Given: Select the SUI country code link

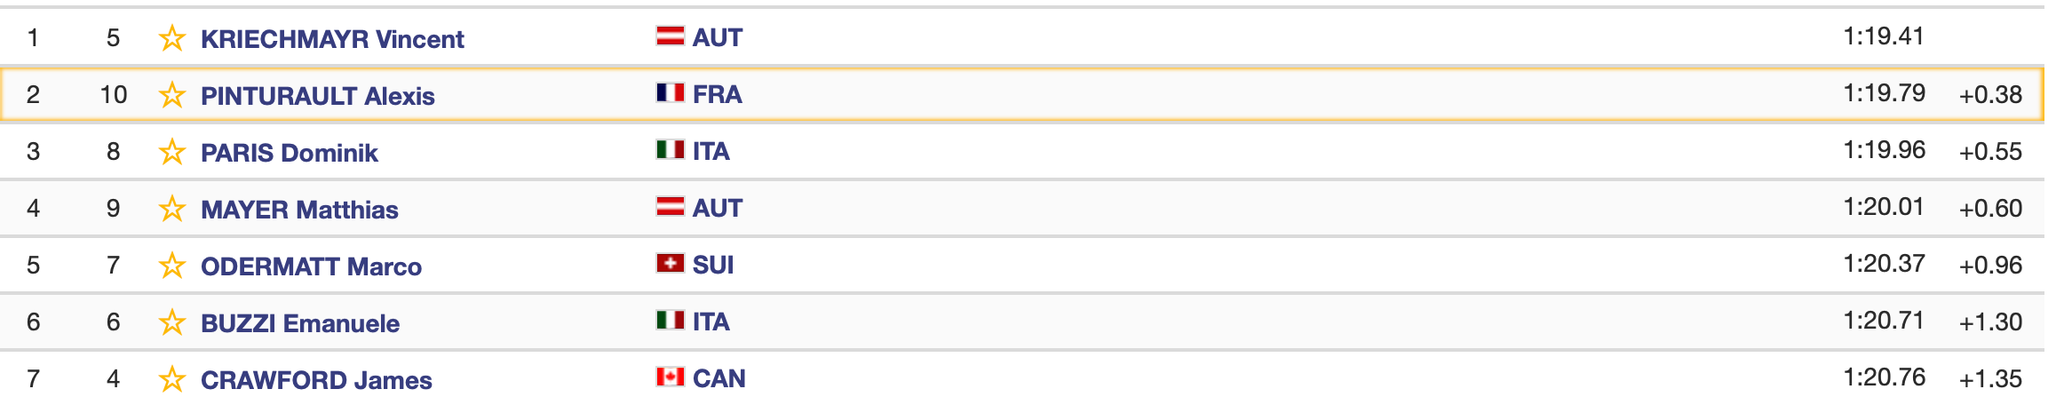Looking at the screenshot, I should click(x=713, y=265).
